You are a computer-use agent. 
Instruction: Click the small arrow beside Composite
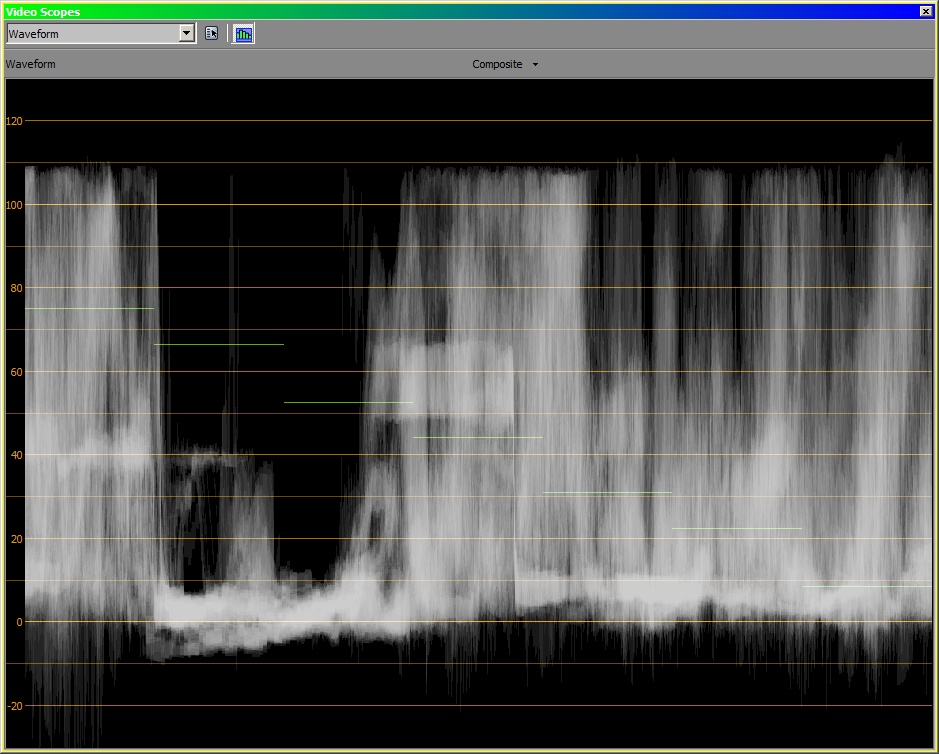click(x=535, y=65)
